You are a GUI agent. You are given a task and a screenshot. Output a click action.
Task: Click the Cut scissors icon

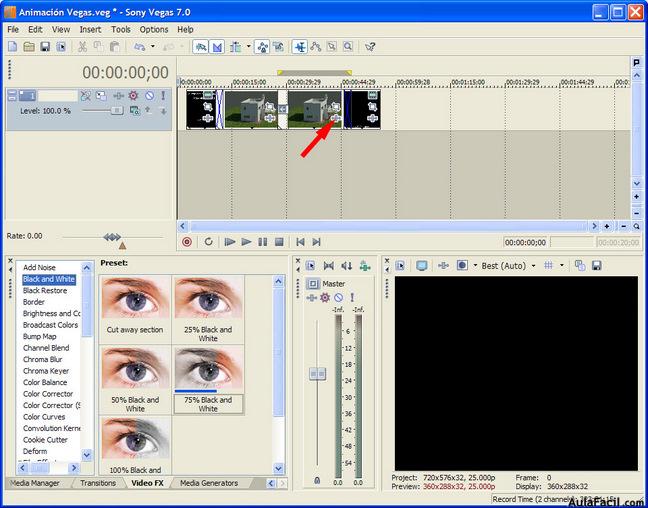click(82, 47)
